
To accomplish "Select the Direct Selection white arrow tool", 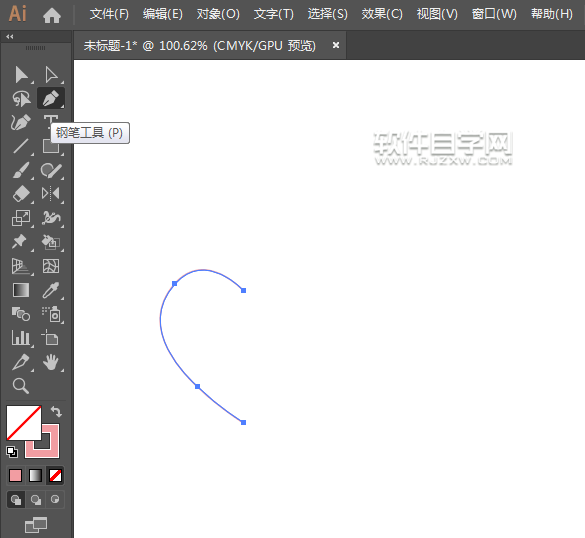I will [x=51, y=74].
